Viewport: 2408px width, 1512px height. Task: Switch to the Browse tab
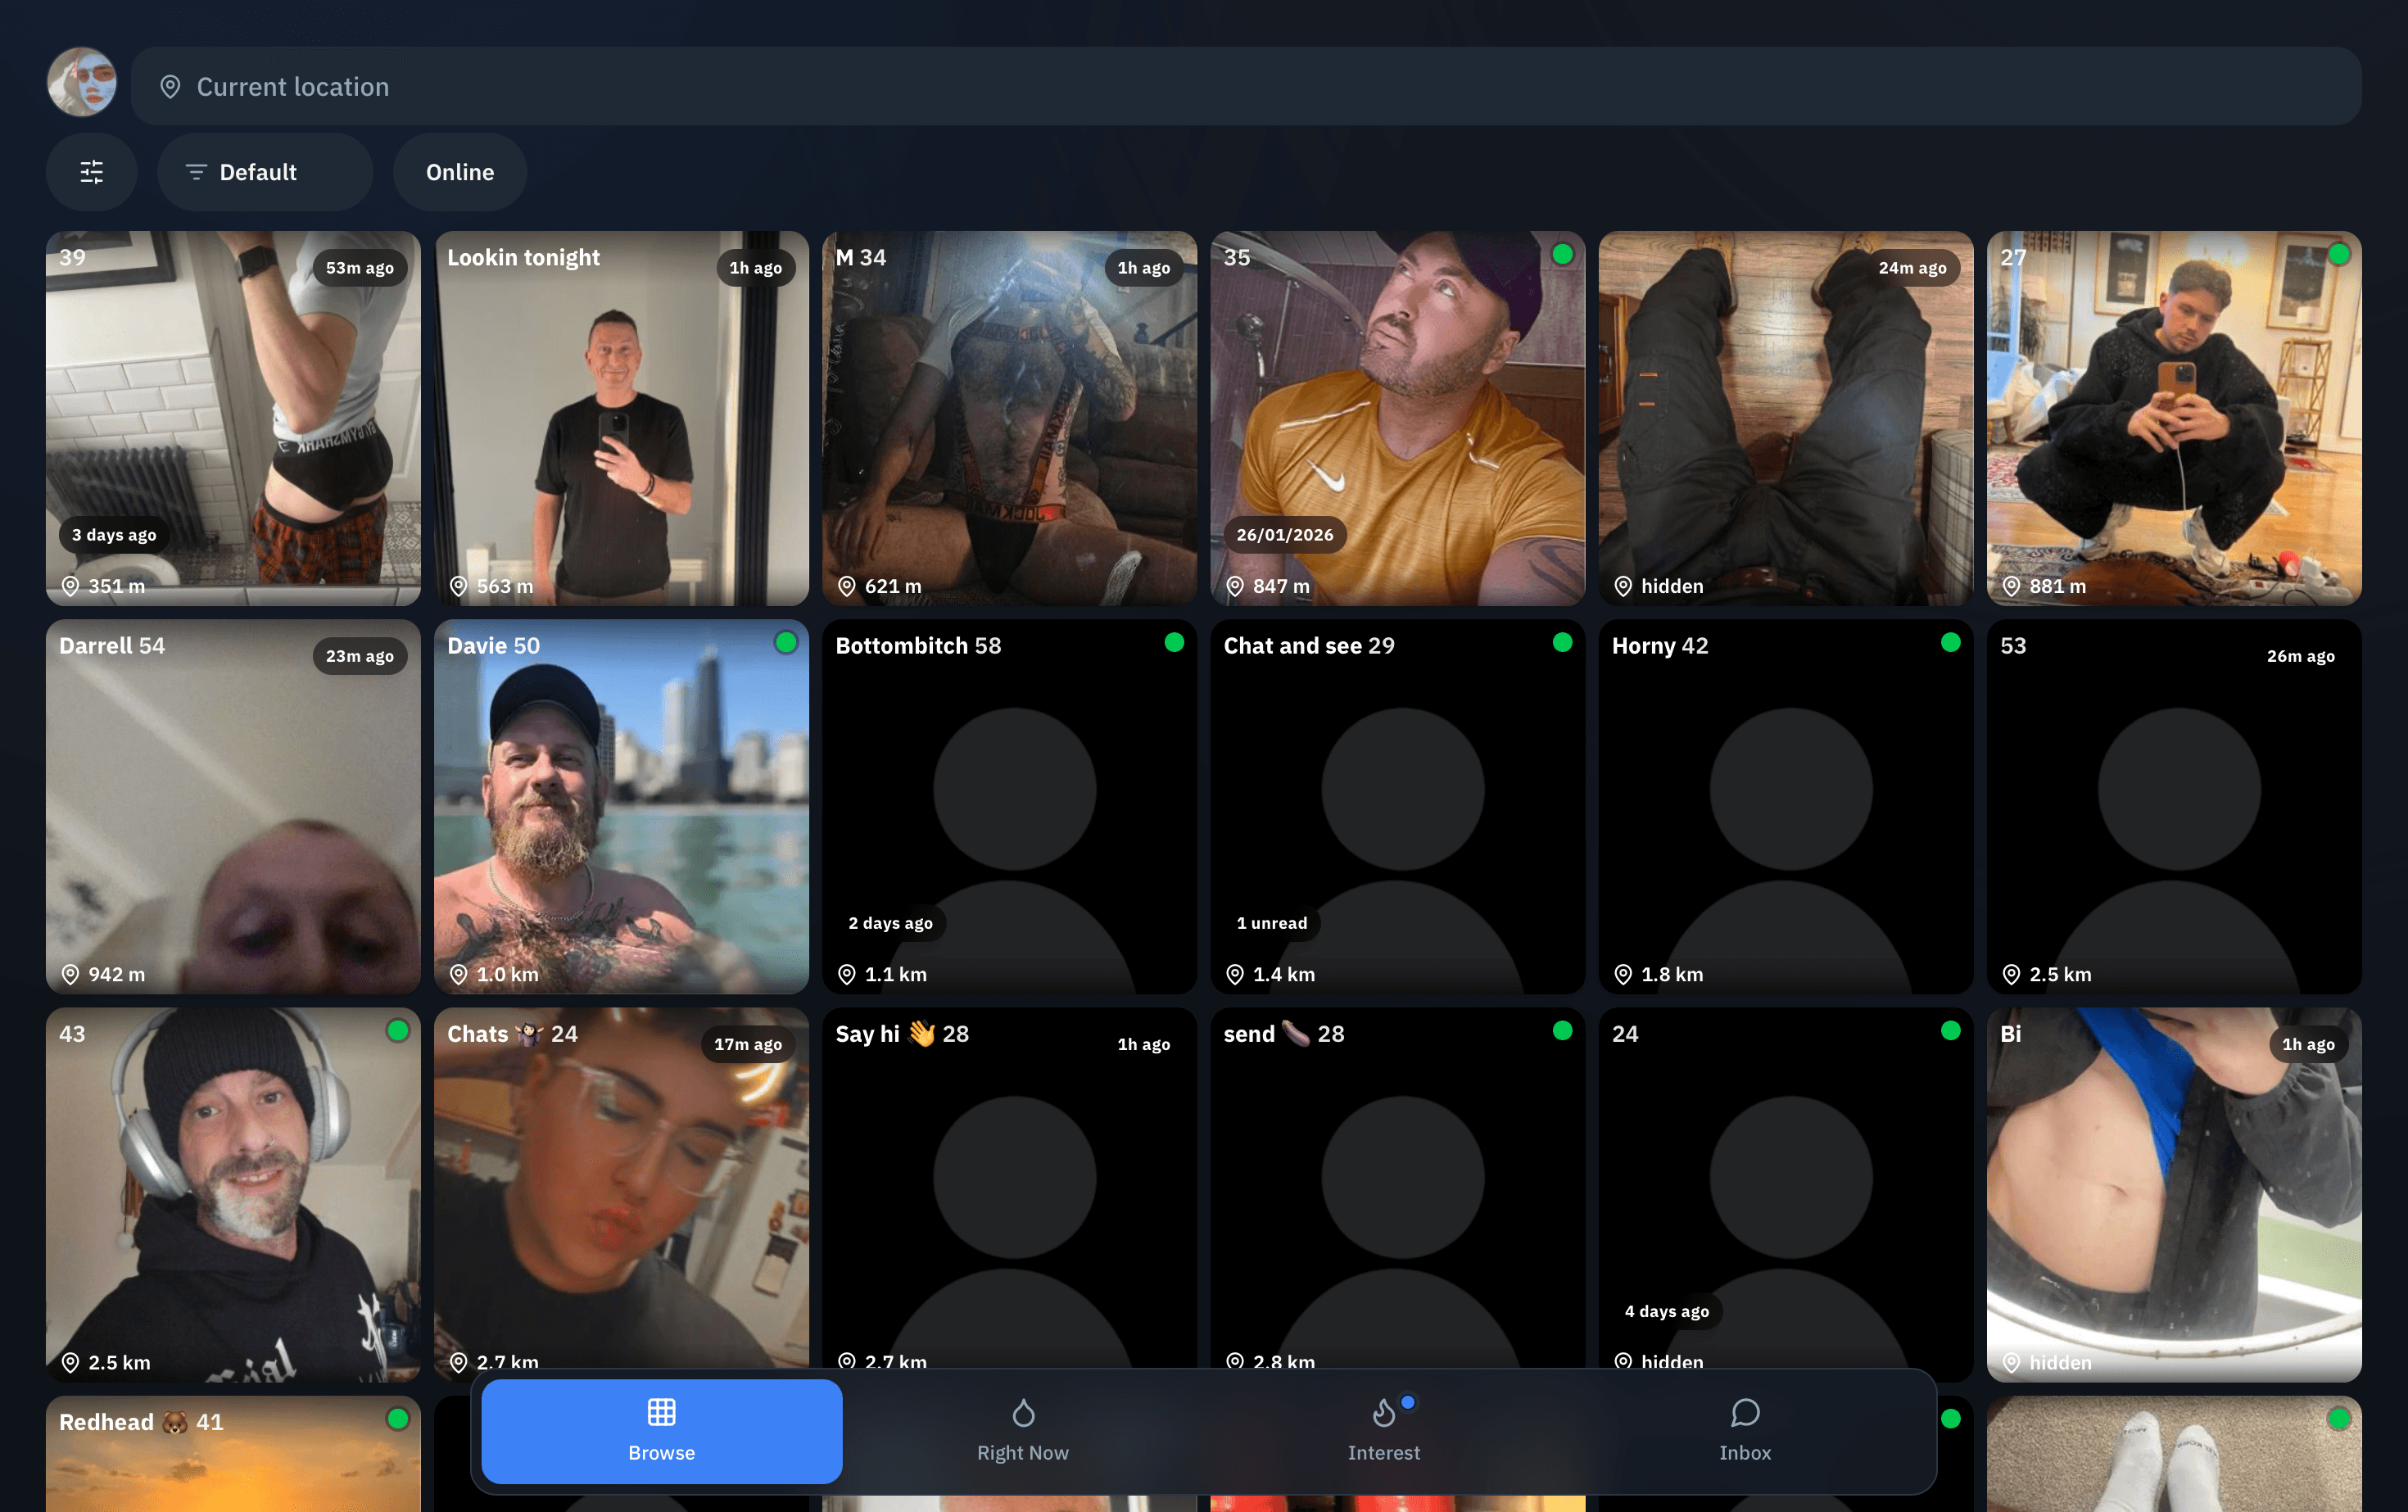pyautogui.click(x=662, y=1431)
